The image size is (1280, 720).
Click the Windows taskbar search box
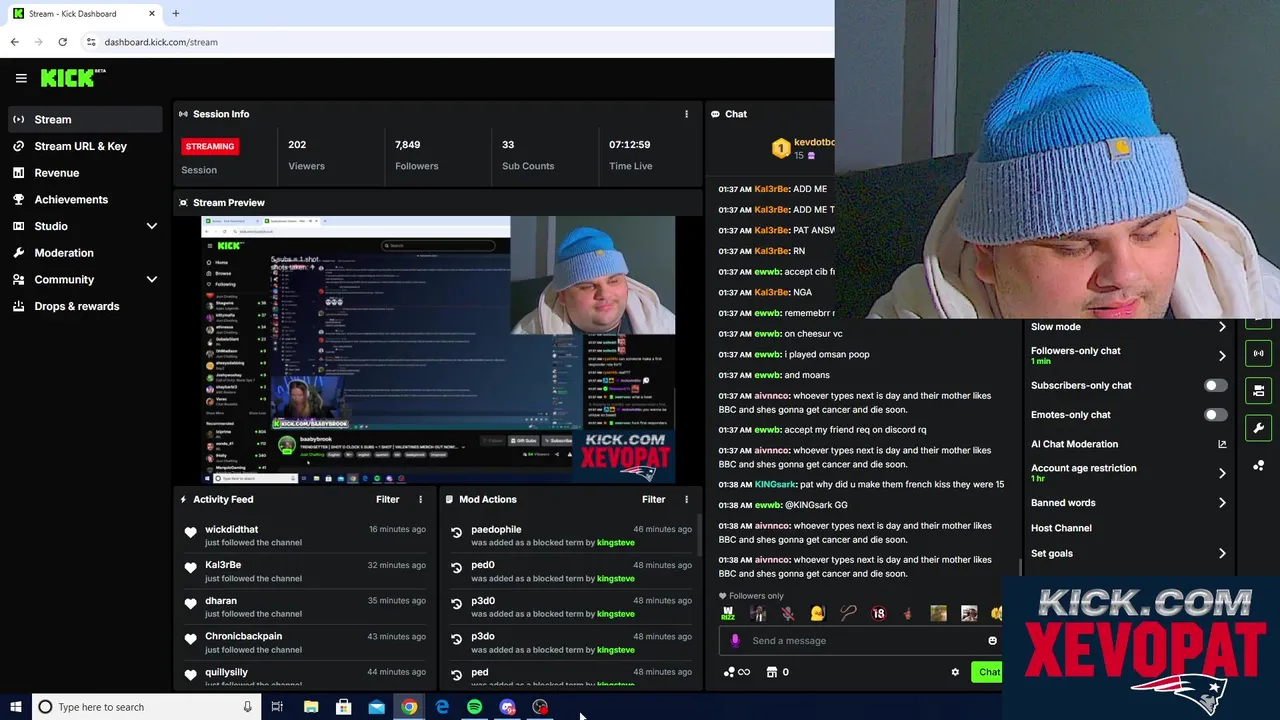[146, 707]
